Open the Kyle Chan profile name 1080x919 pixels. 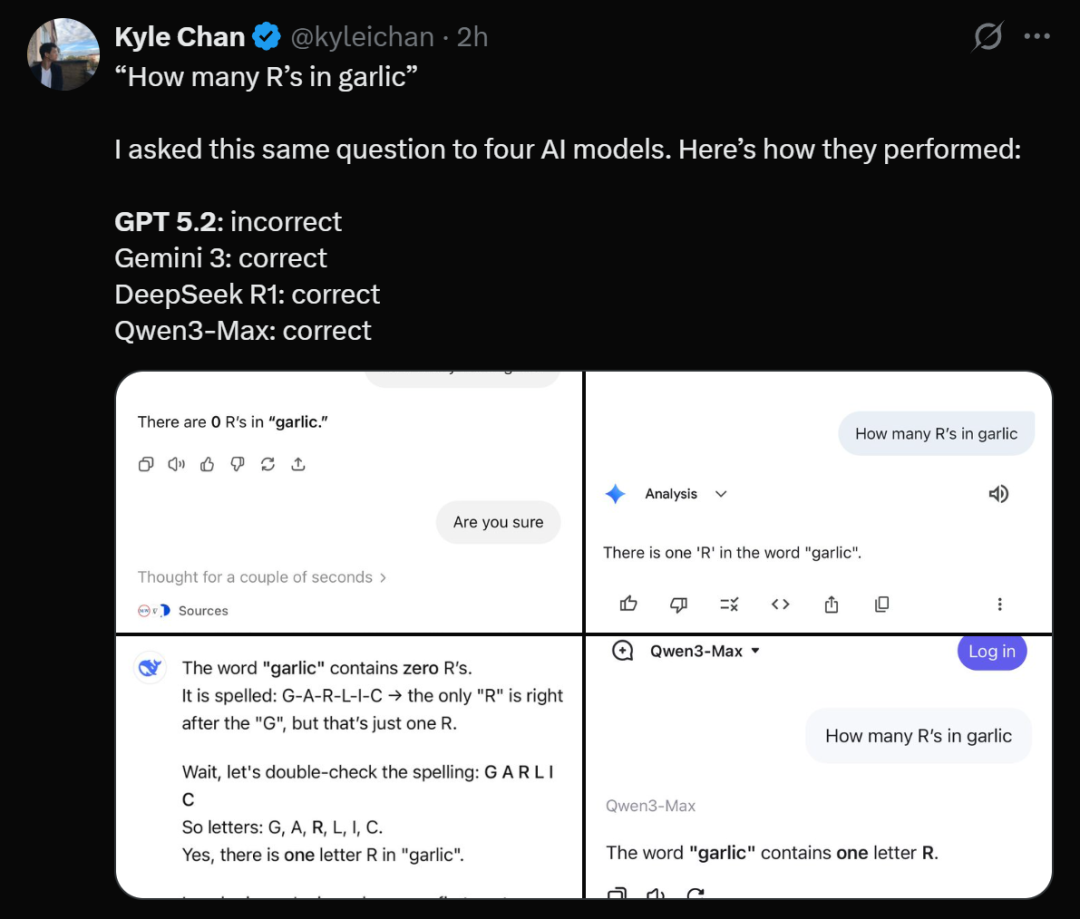180,38
